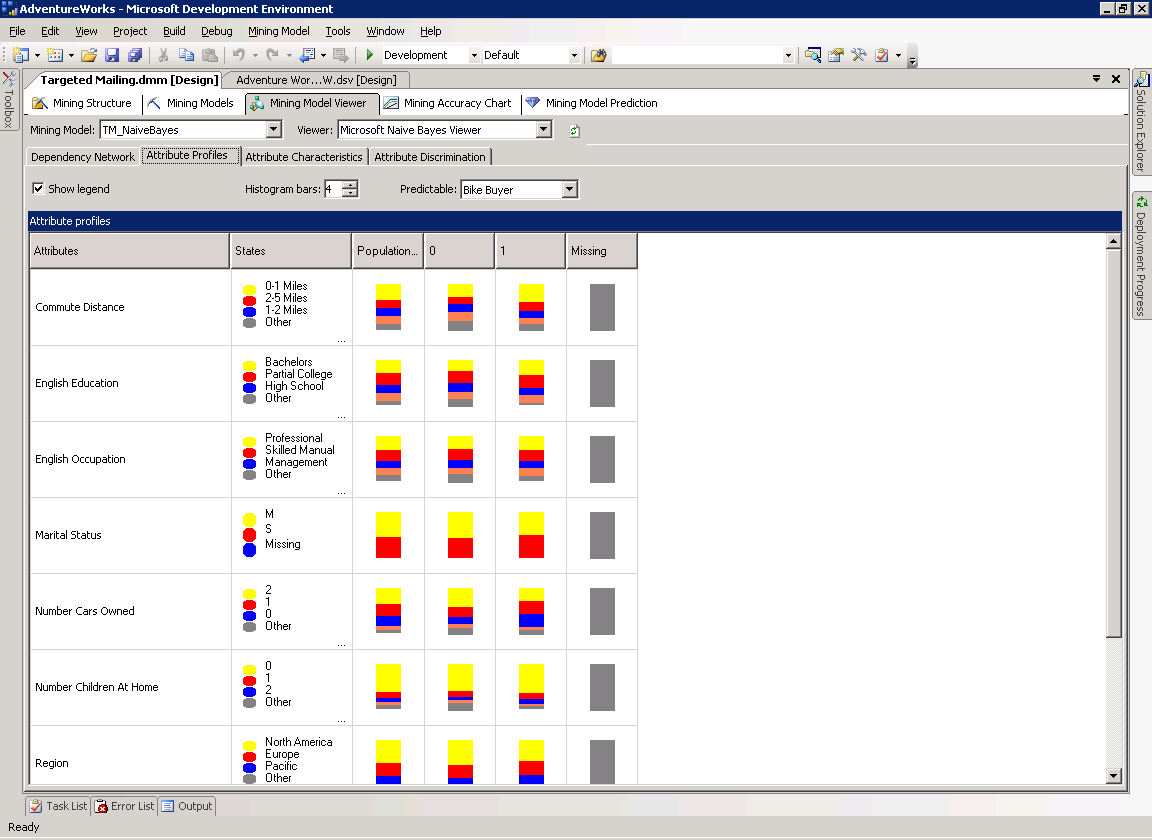Switch to the Mining Accuracy Chart tab

(447, 104)
